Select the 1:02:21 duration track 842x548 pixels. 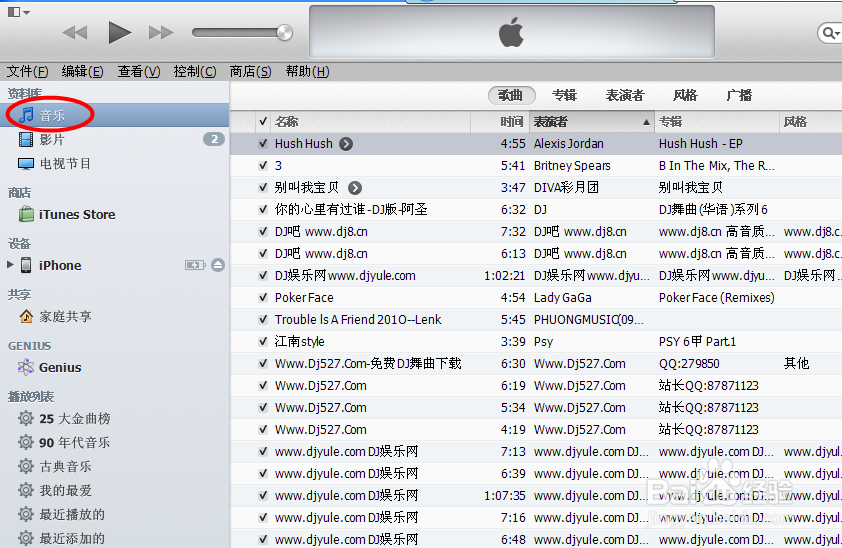click(x=504, y=276)
